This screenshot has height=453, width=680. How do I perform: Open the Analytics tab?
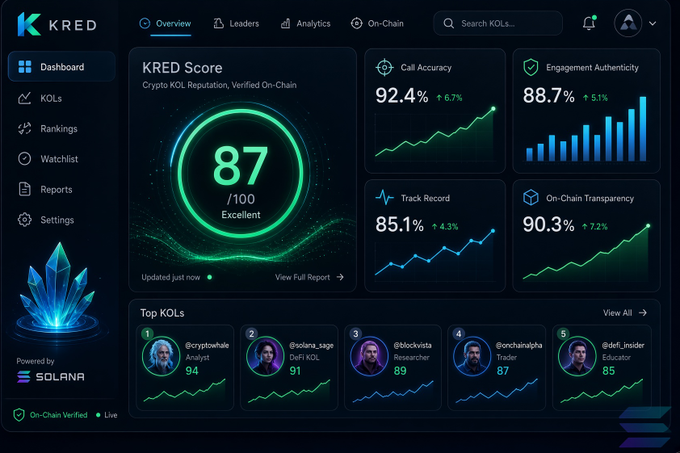[x=305, y=23]
